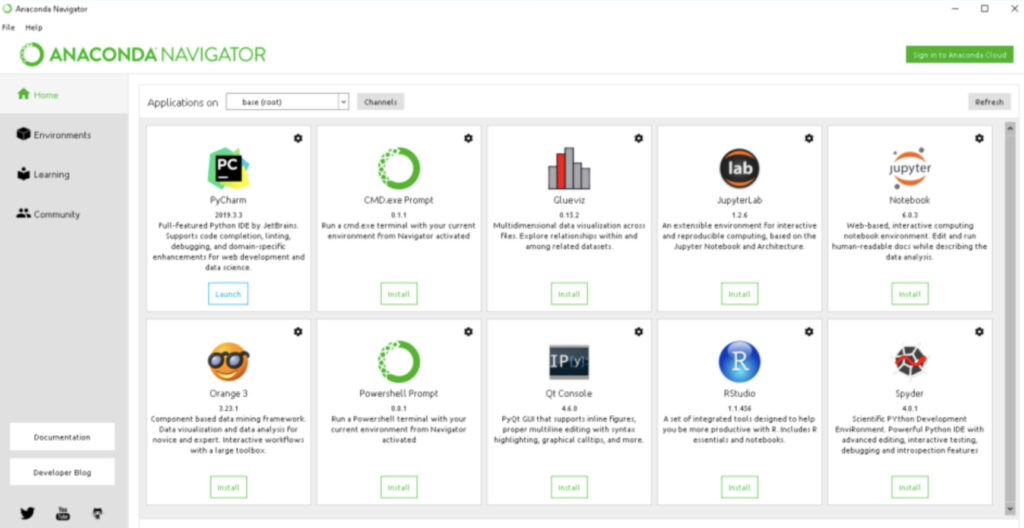Image resolution: width=1024 pixels, height=528 pixels.
Task: Open gear options for Qt Console tile
Action: 639,331
